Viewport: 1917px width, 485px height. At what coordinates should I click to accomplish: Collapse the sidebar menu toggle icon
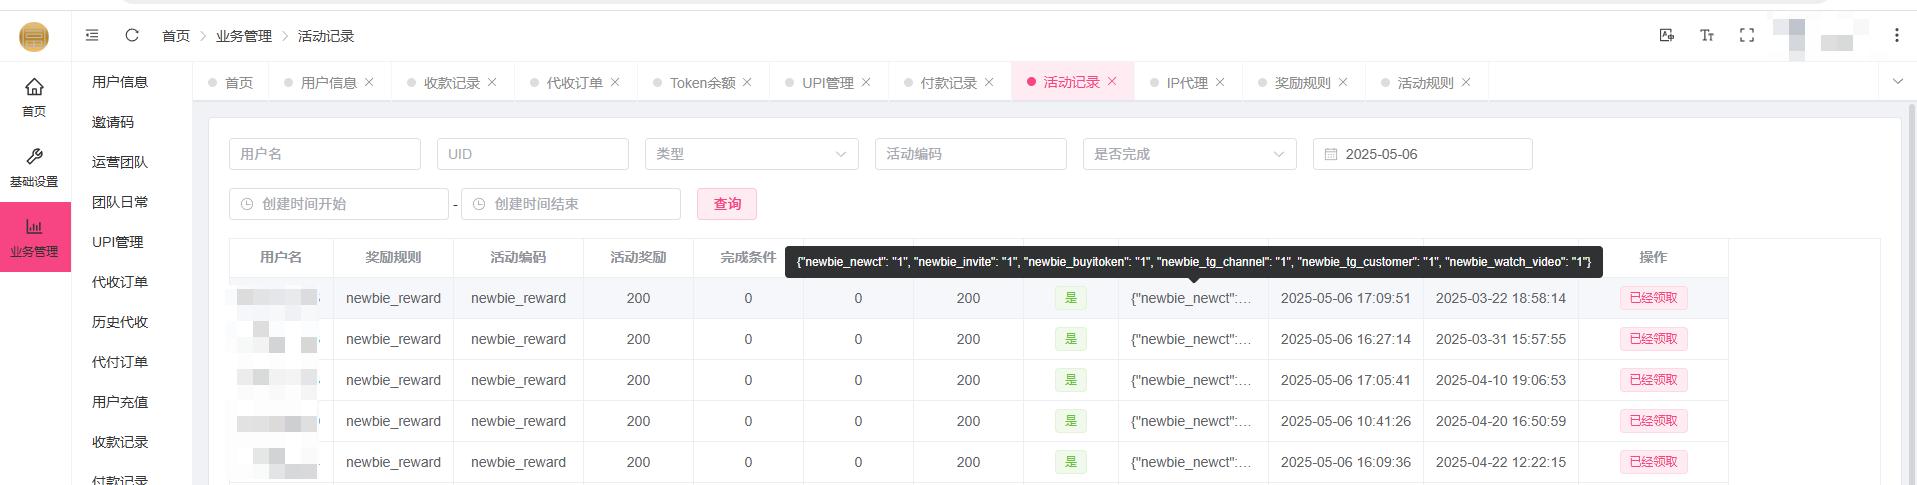[x=92, y=35]
